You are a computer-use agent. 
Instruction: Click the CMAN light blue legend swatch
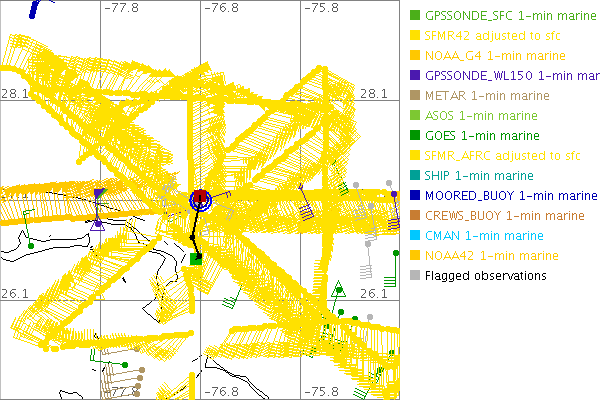click(415, 236)
